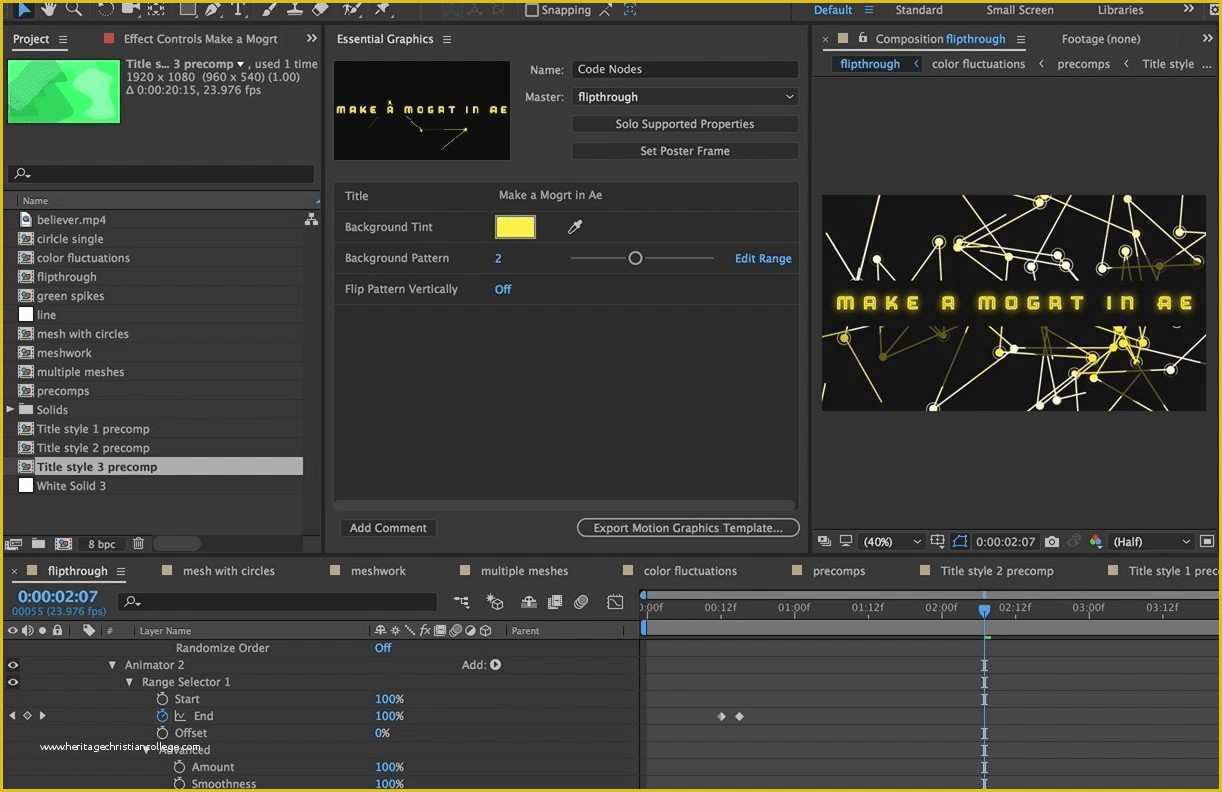Turn on Flip Pattern Vertically
Viewport: 1222px width, 792px height.
pyautogui.click(x=502, y=289)
